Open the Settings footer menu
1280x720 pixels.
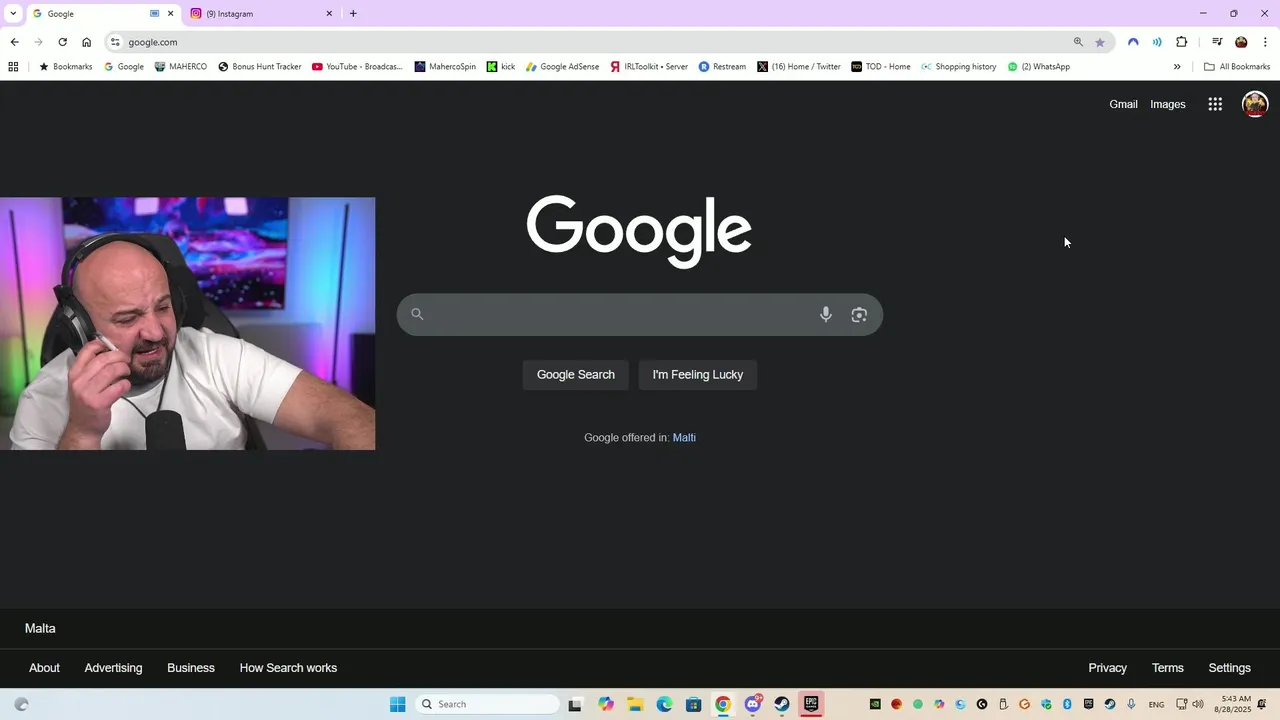pos(1229,668)
